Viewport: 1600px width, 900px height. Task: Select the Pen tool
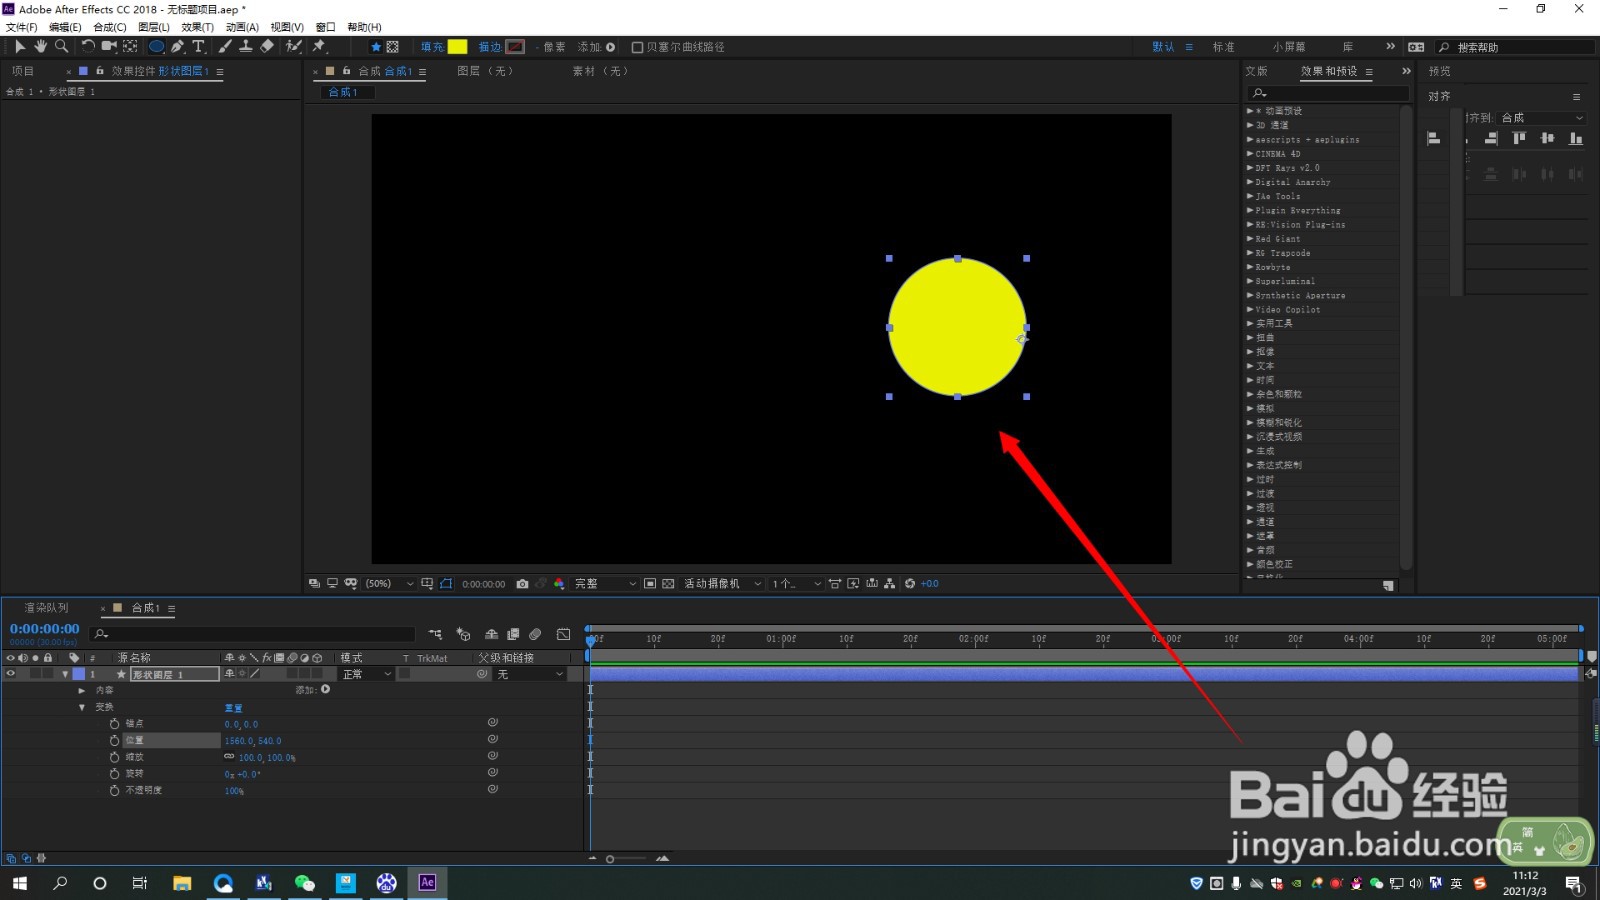click(x=178, y=46)
